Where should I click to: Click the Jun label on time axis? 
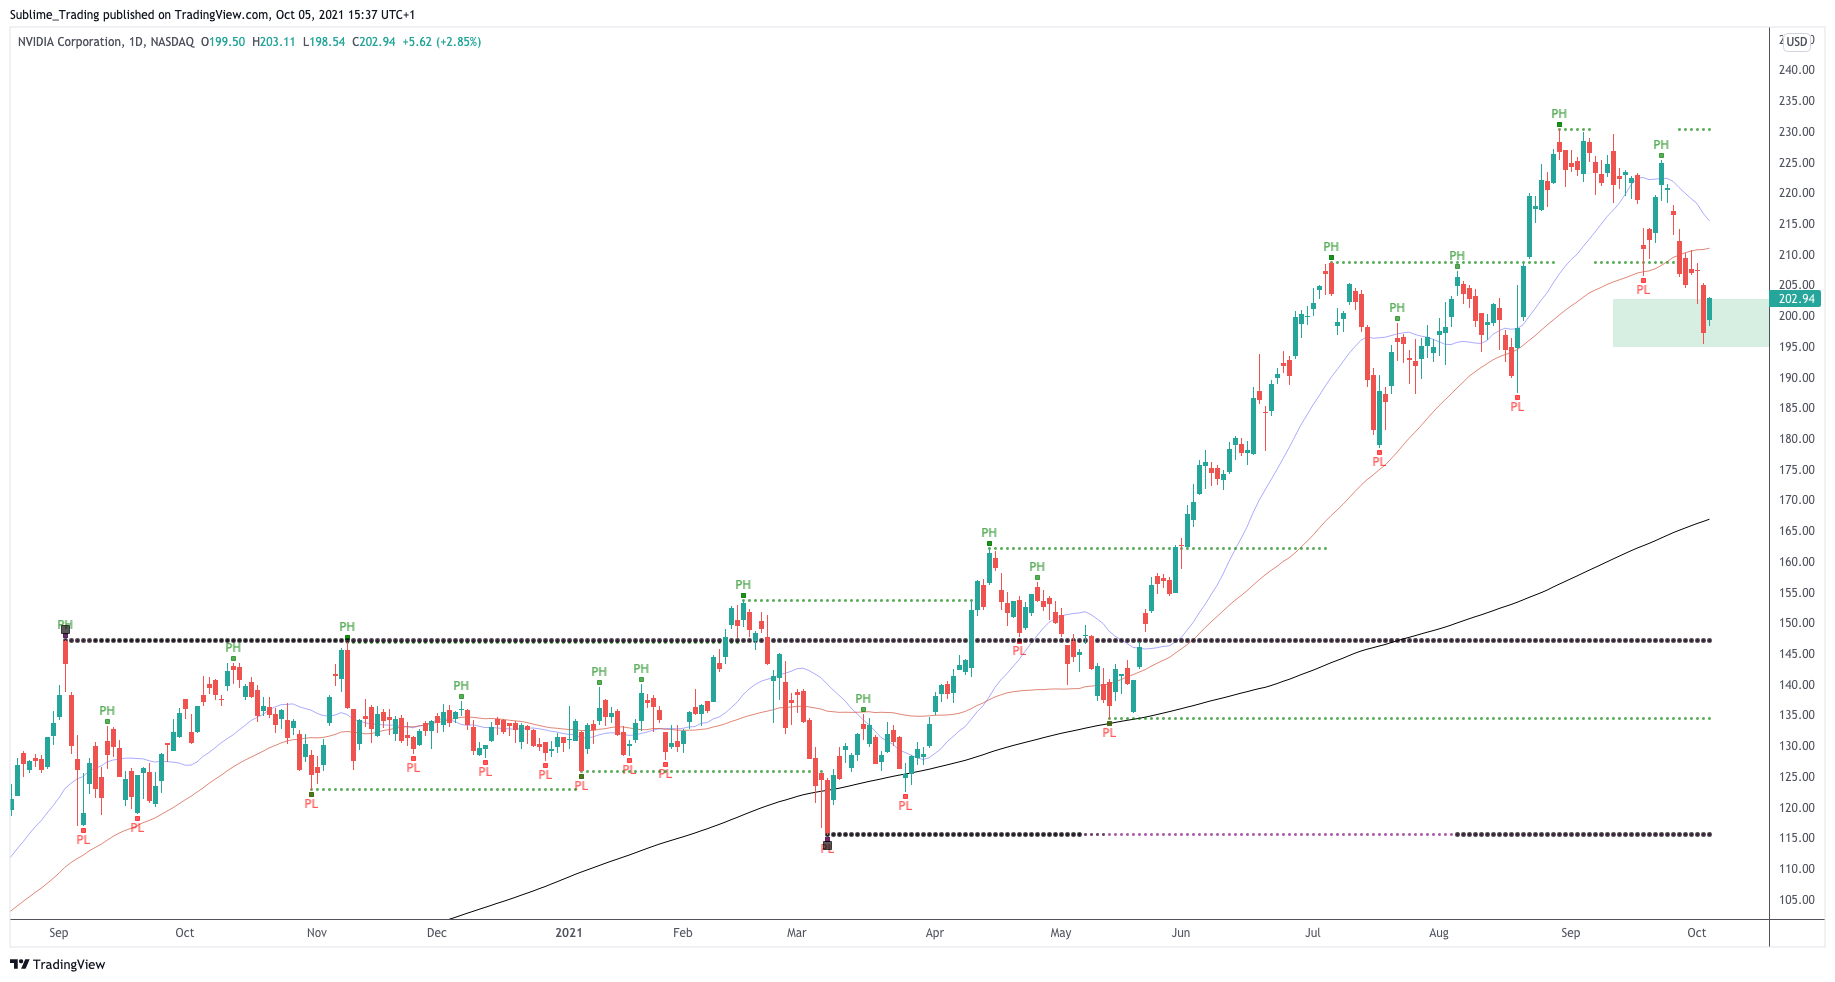[x=1181, y=933]
